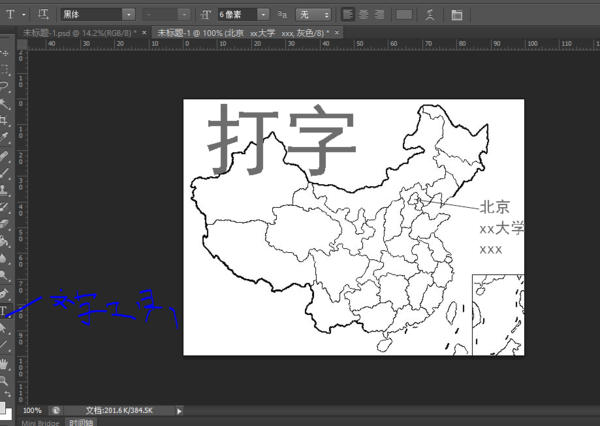This screenshot has height=426, width=600.
Task: Select the Blur tool
Action: [x=5, y=258]
